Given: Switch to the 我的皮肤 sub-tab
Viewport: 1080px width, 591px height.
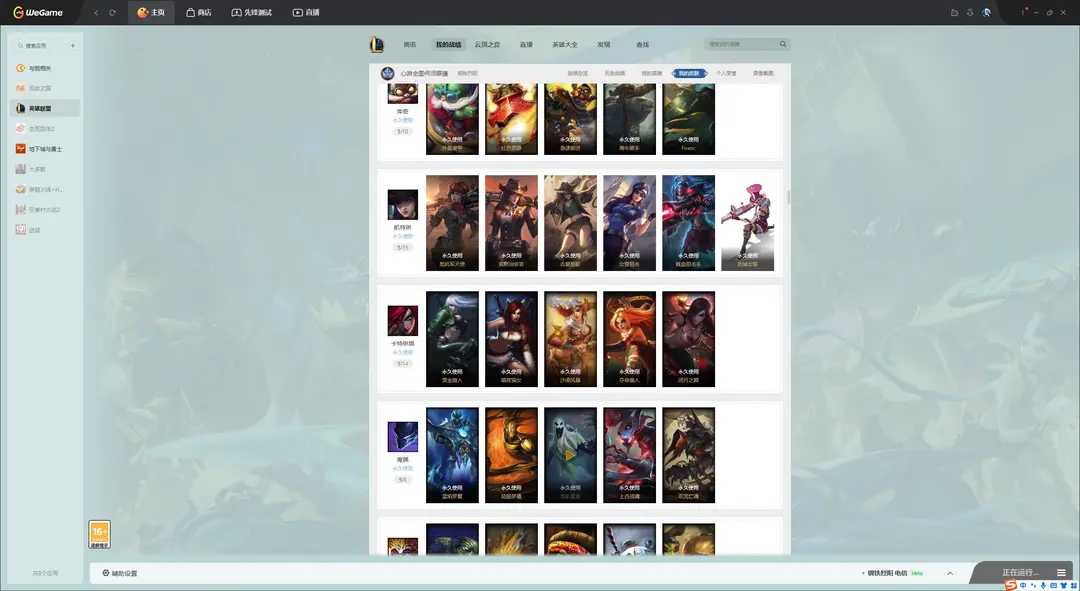Looking at the screenshot, I should tap(689, 73).
